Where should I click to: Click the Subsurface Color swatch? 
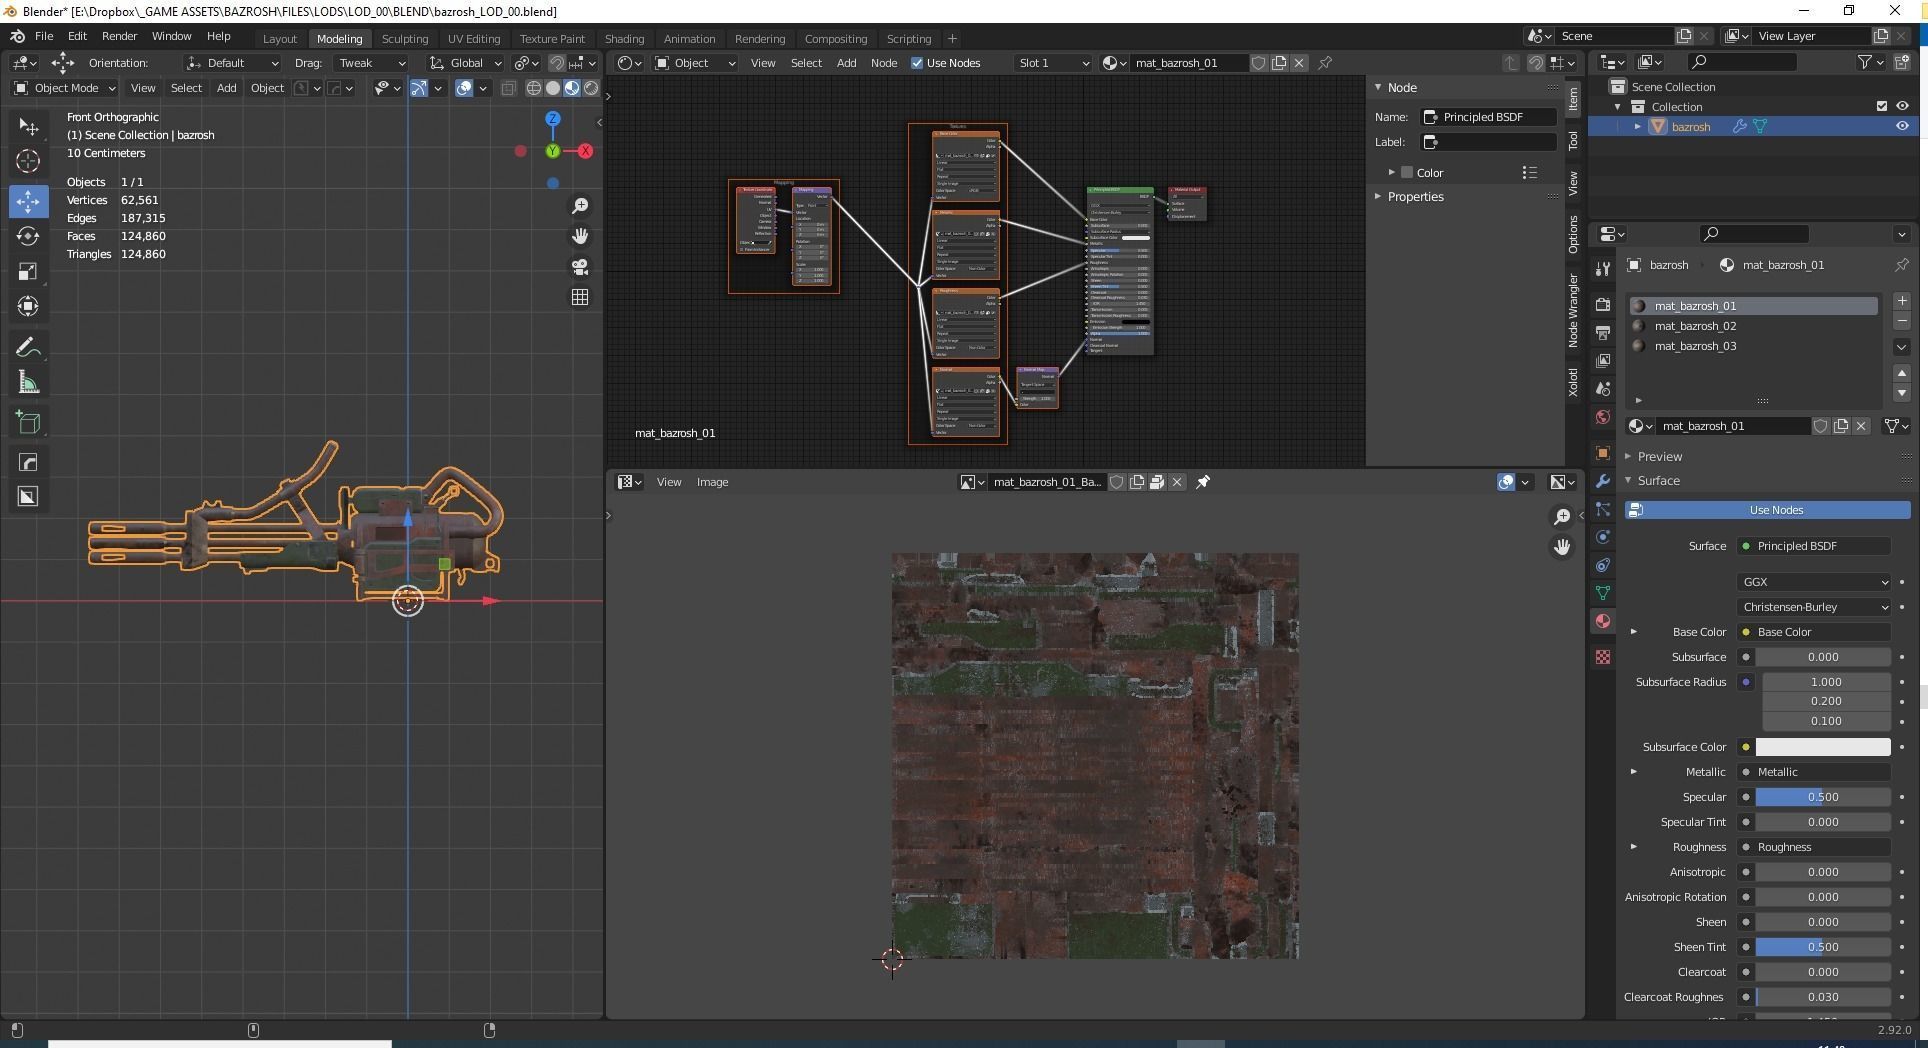coord(1822,747)
